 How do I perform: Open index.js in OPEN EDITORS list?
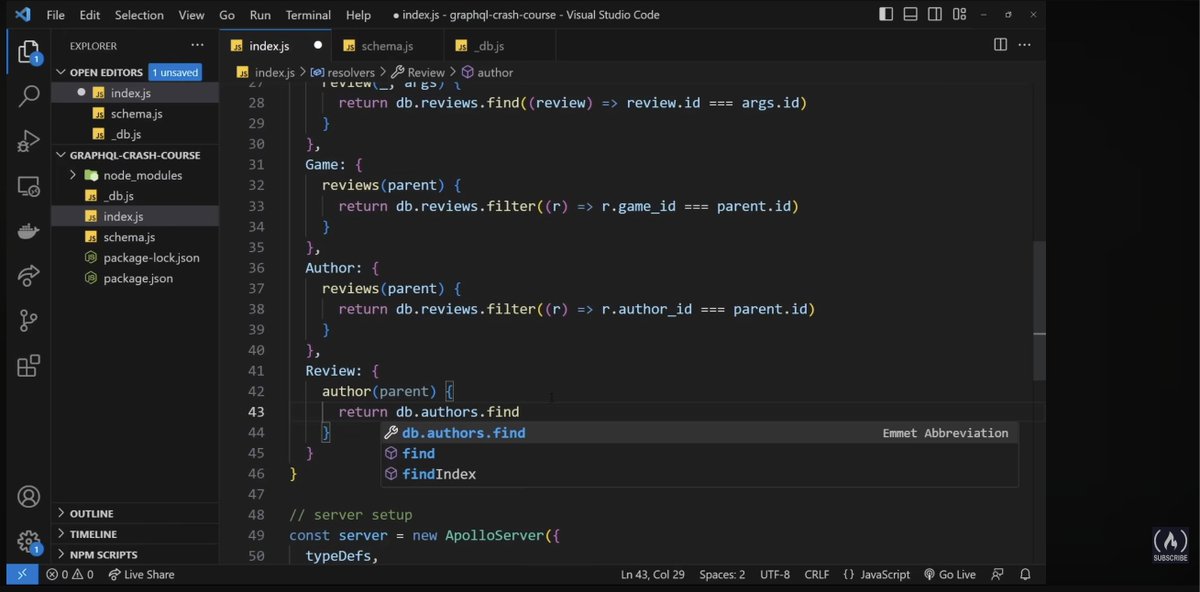(135, 93)
